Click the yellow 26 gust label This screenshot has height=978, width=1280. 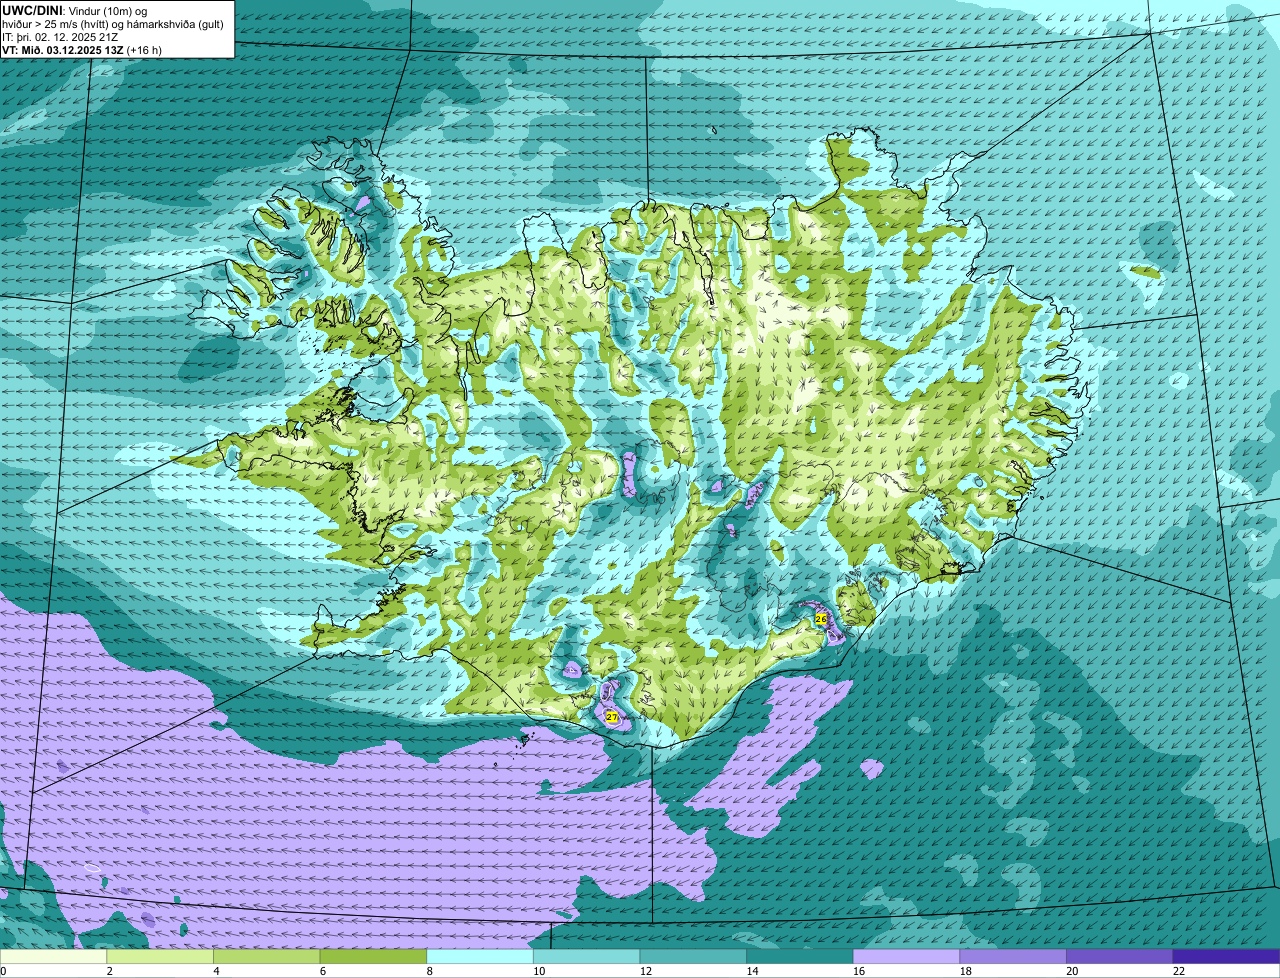click(821, 619)
